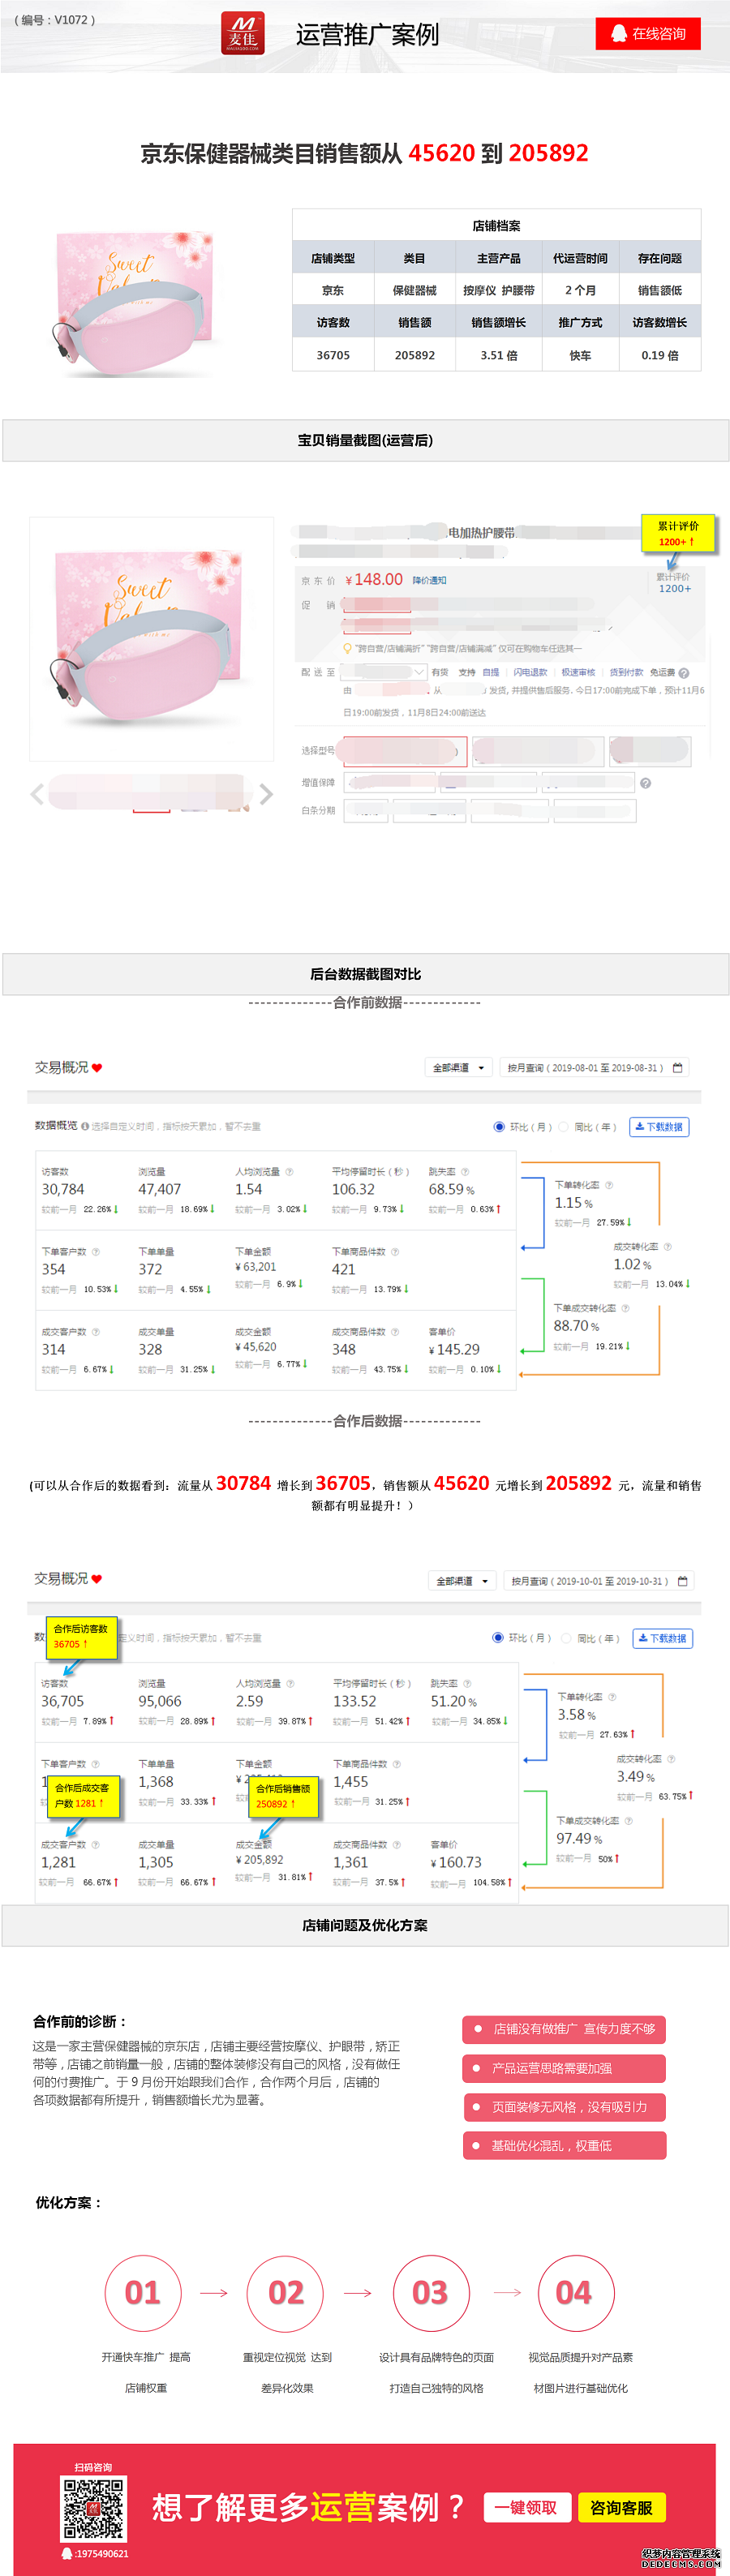The image size is (730, 2576).
Task: Click the 页面装修无风格,没有吸引力 tag
Action: tap(564, 2107)
